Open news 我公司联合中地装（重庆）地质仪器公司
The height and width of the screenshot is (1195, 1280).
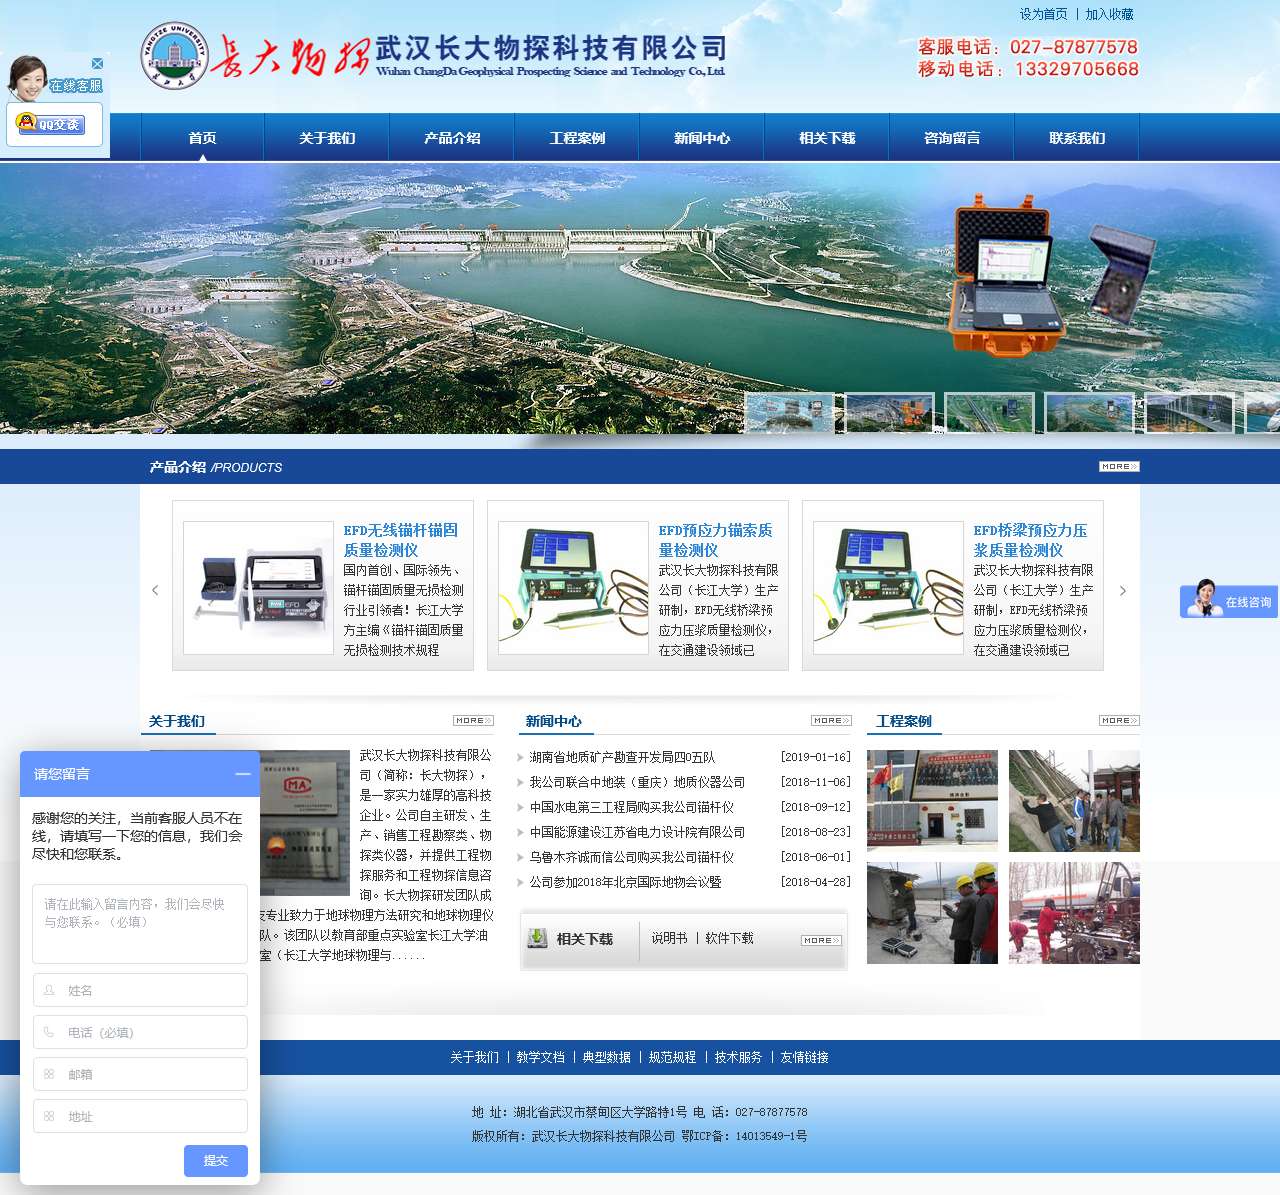[x=637, y=783]
